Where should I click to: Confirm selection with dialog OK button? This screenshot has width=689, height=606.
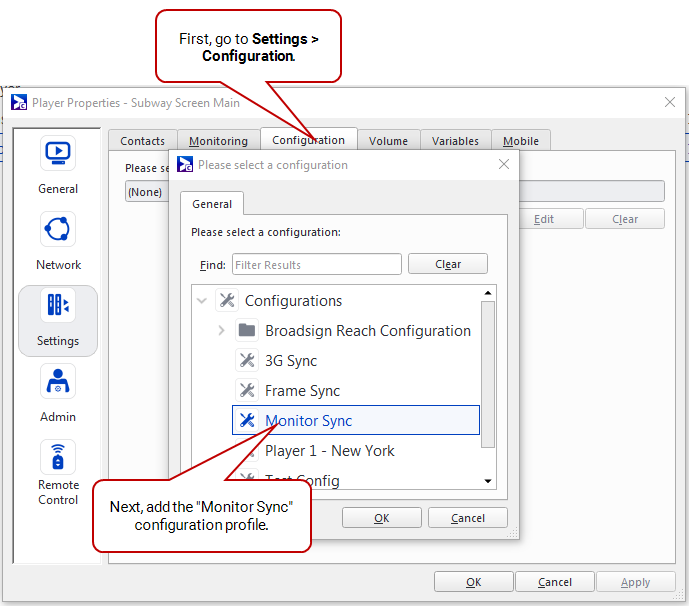click(x=381, y=518)
